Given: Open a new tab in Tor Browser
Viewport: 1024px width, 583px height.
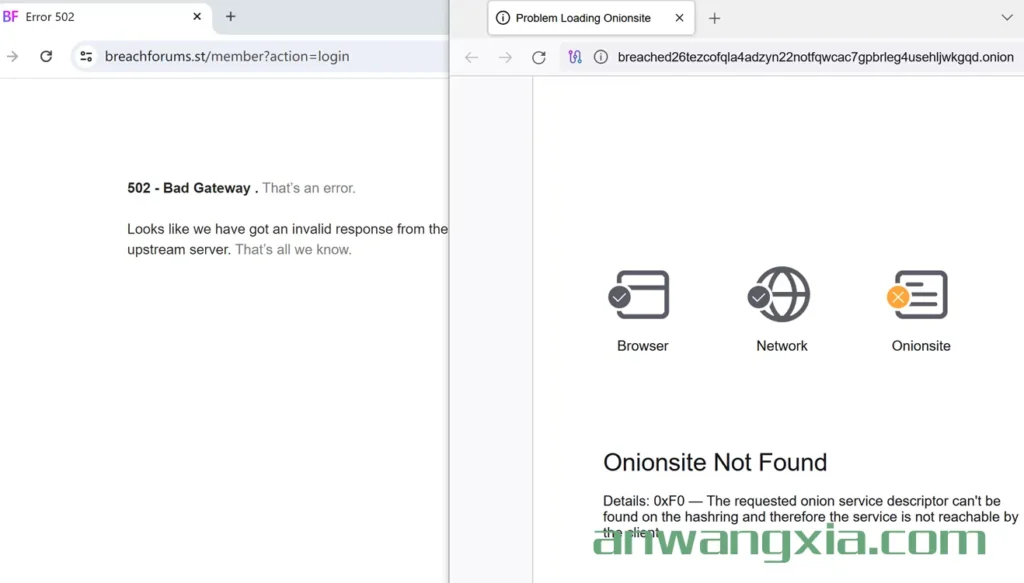Looking at the screenshot, I should pyautogui.click(x=714, y=19).
